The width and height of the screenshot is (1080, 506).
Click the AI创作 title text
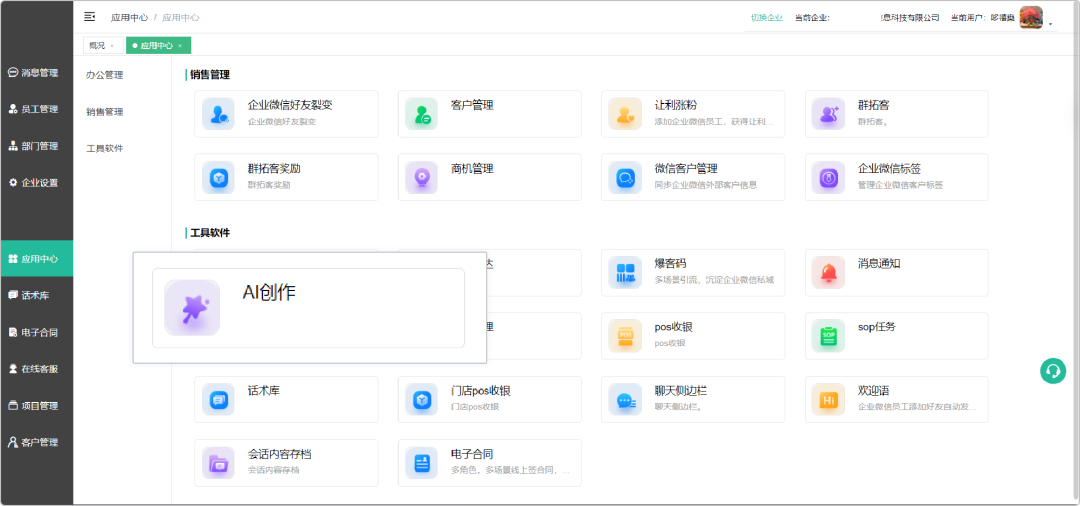tap(269, 292)
